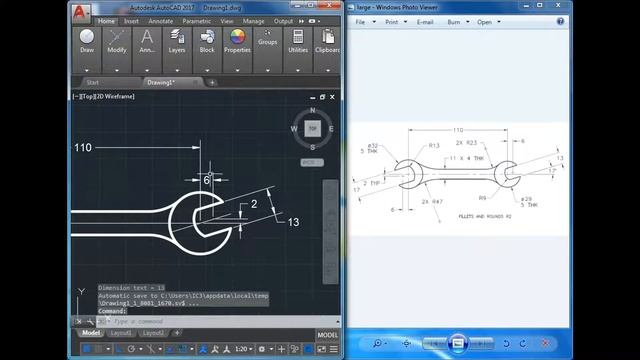Image resolution: width=640 pixels, height=360 pixels.
Task: Open Photo Viewer zoom magnifier control
Action: pos(379,343)
